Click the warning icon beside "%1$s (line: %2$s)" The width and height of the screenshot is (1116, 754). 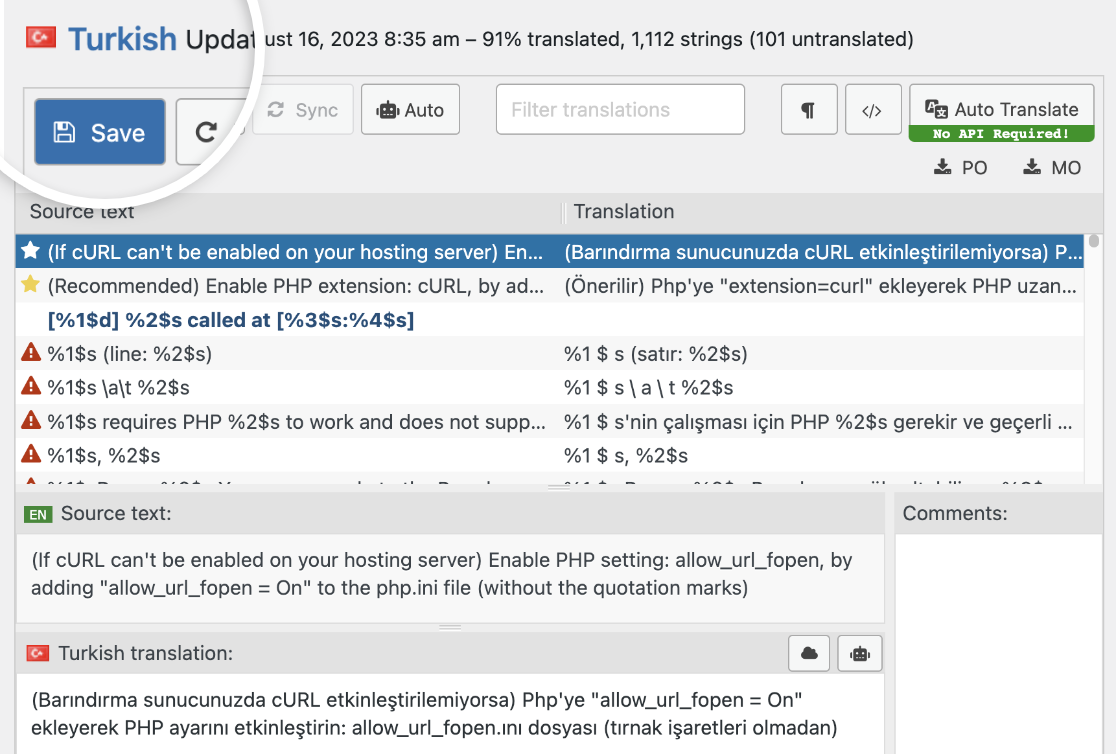[31, 352]
